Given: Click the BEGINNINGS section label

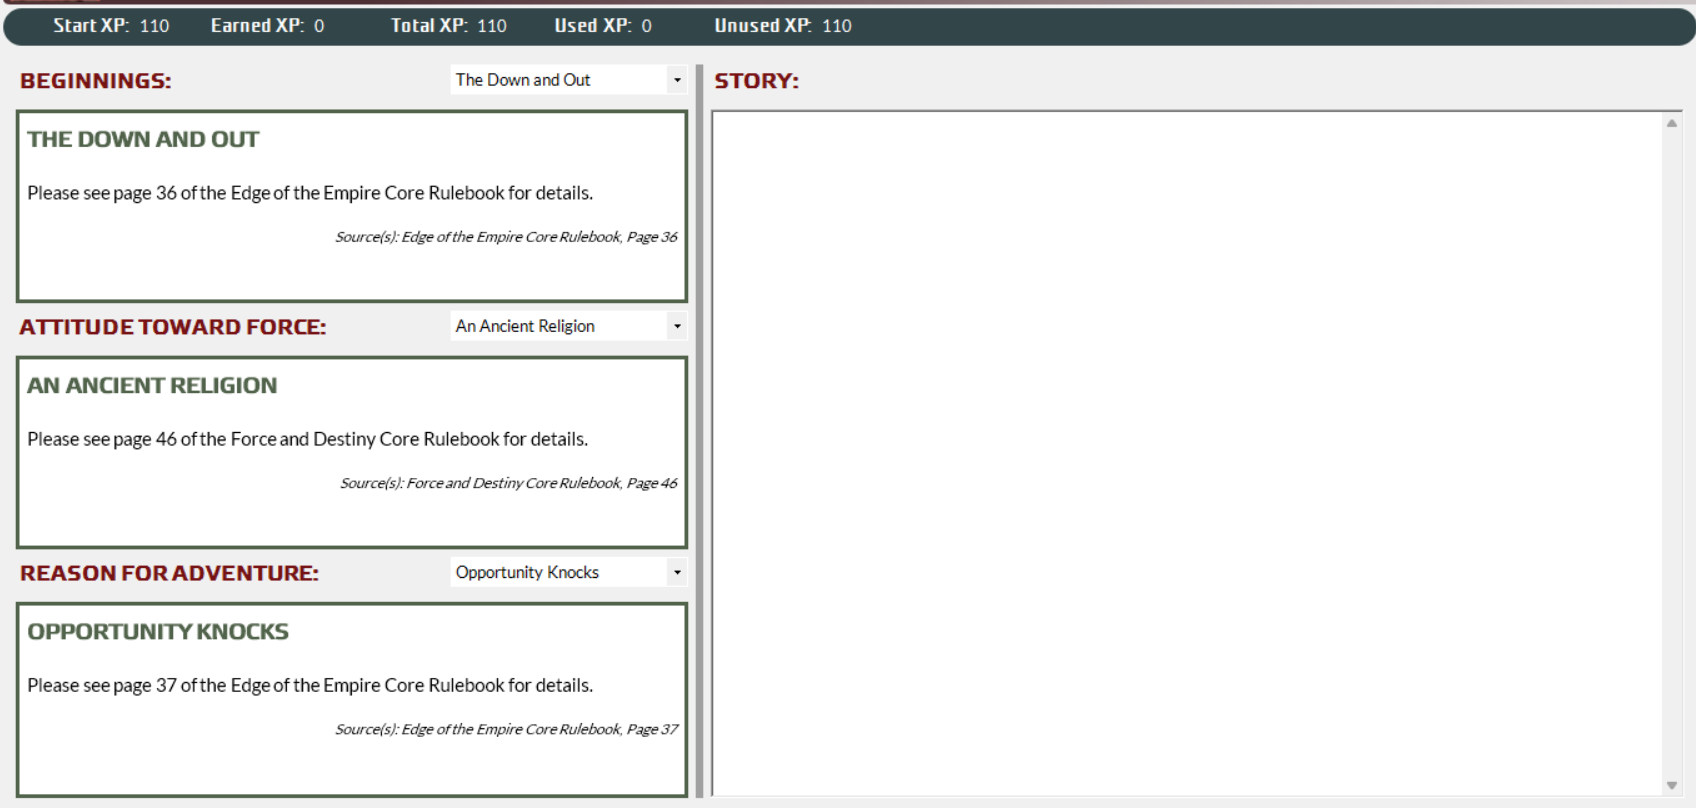Looking at the screenshot, I should pos(96,81).
